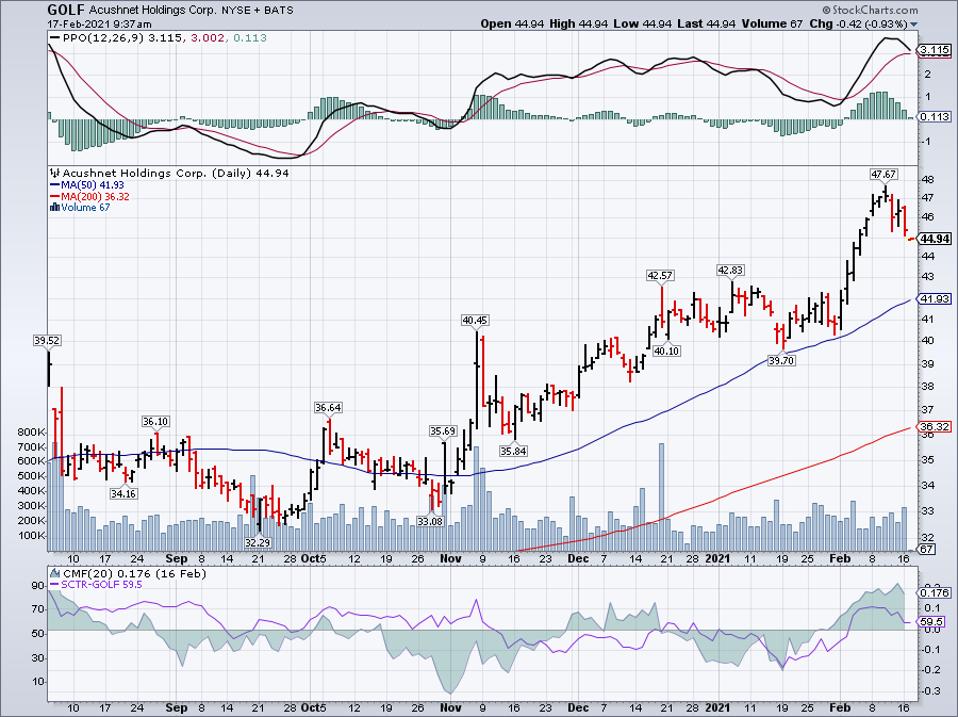Click the 33.08 low price label
958x717 pixels.
click(x=431, y=521)
